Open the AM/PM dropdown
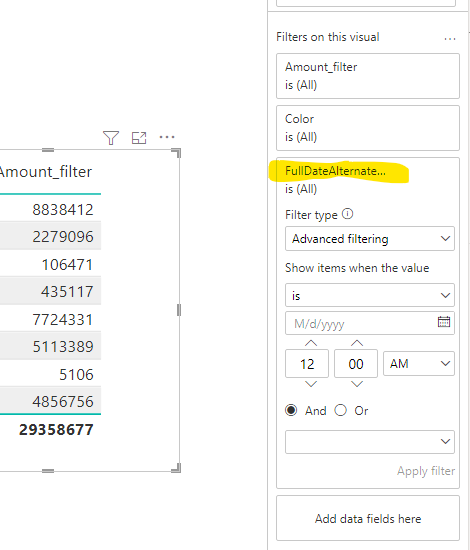 click(419, 363)
